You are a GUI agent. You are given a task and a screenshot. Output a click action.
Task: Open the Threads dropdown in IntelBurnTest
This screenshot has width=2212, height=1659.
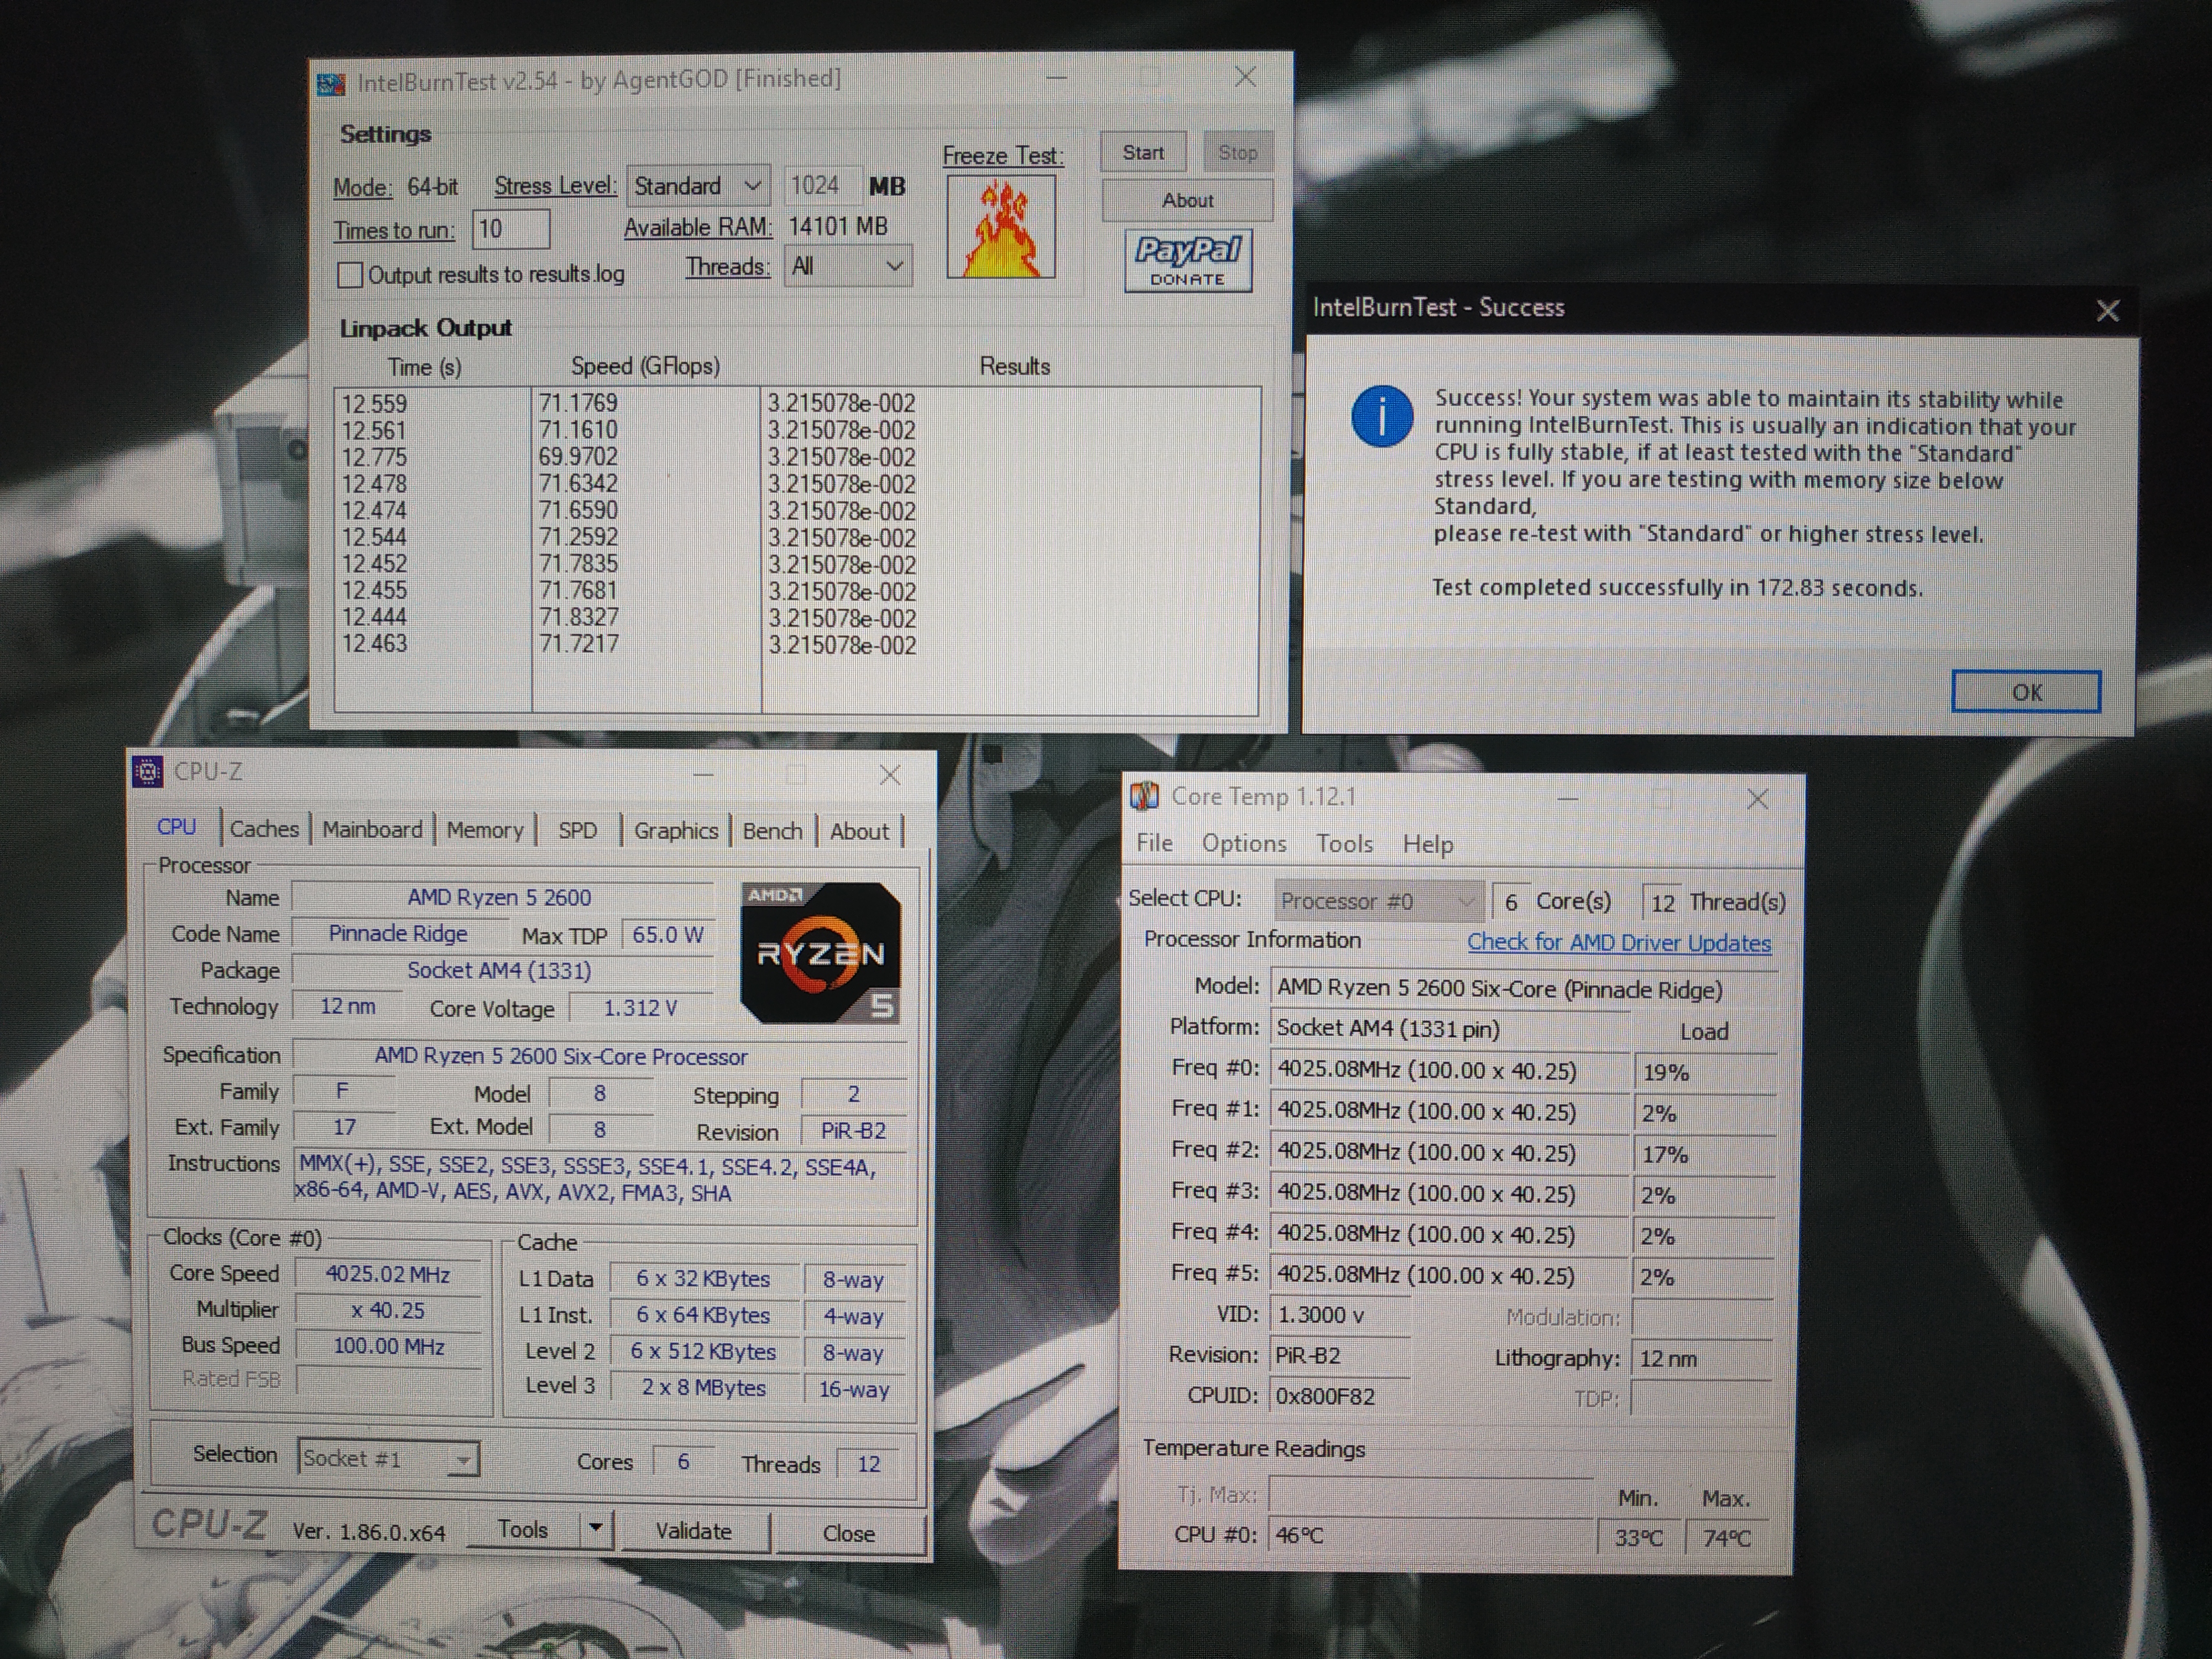[847, 266]
